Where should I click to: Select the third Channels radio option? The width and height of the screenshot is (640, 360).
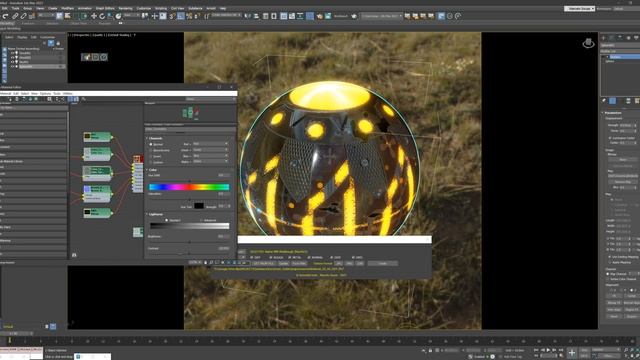tap(151, 156)
